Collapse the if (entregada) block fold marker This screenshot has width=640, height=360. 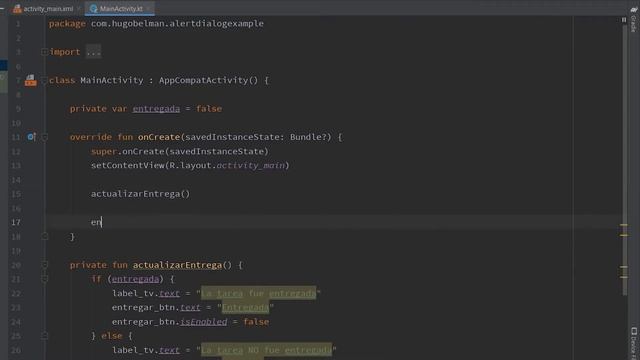click(44, 279)
